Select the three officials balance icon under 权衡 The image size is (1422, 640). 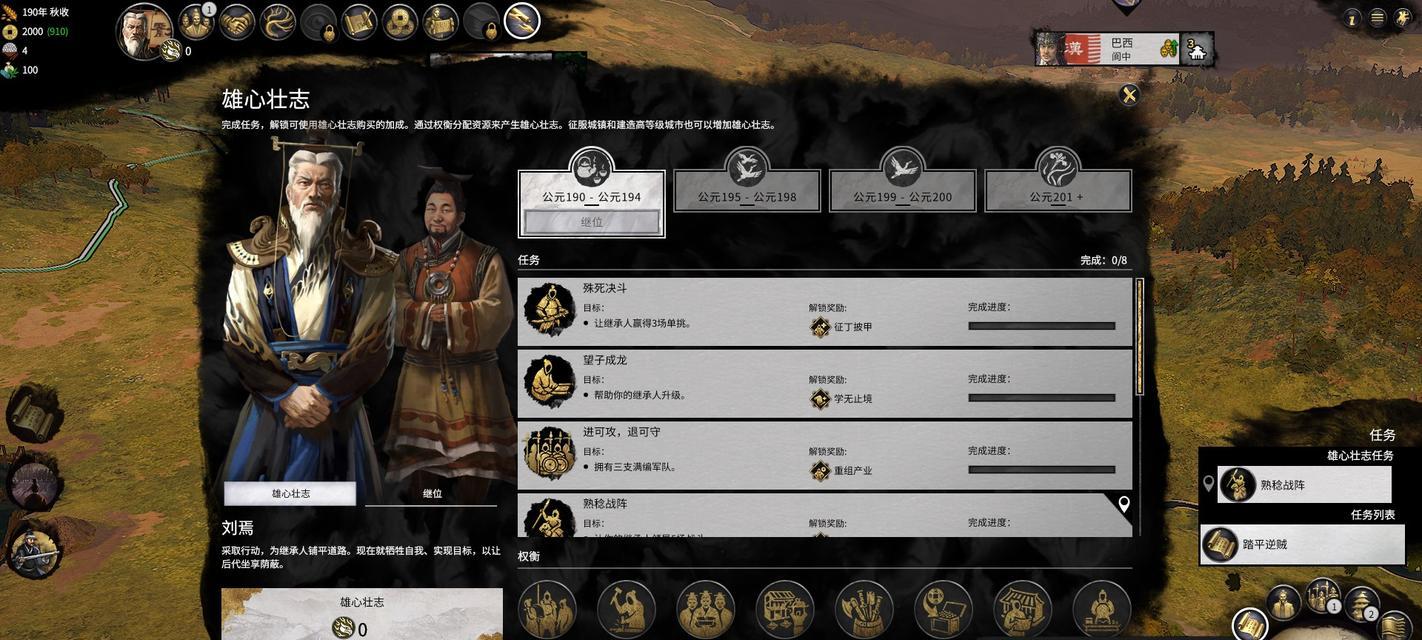click(x=705, y=609)
